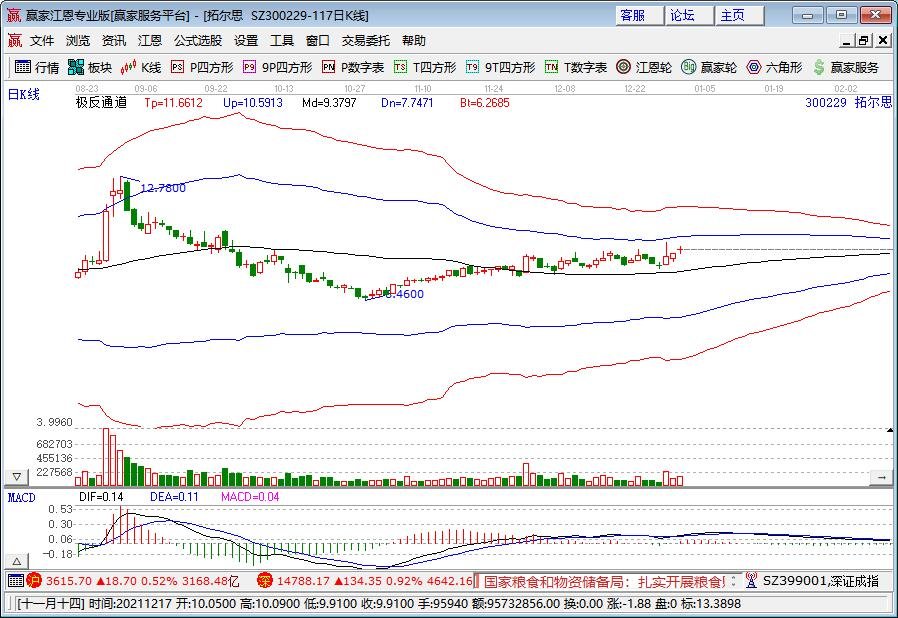898x618 pixels.
Task: Click the right arrow button beside volume panel
Action: click(881, 477)
